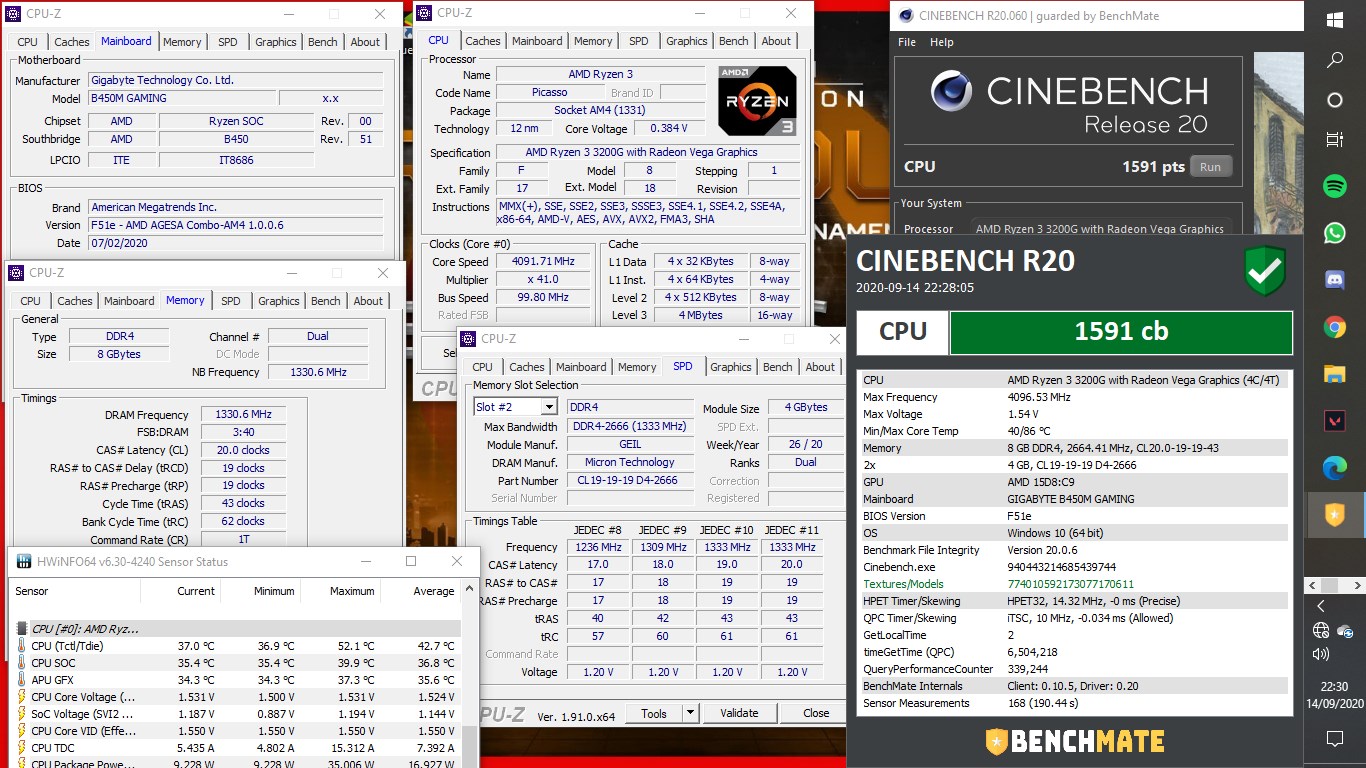Click the DRAM Frequency value 1330.6 MHz
Screen dimensions: 1366x768
(x=243, y=414)
